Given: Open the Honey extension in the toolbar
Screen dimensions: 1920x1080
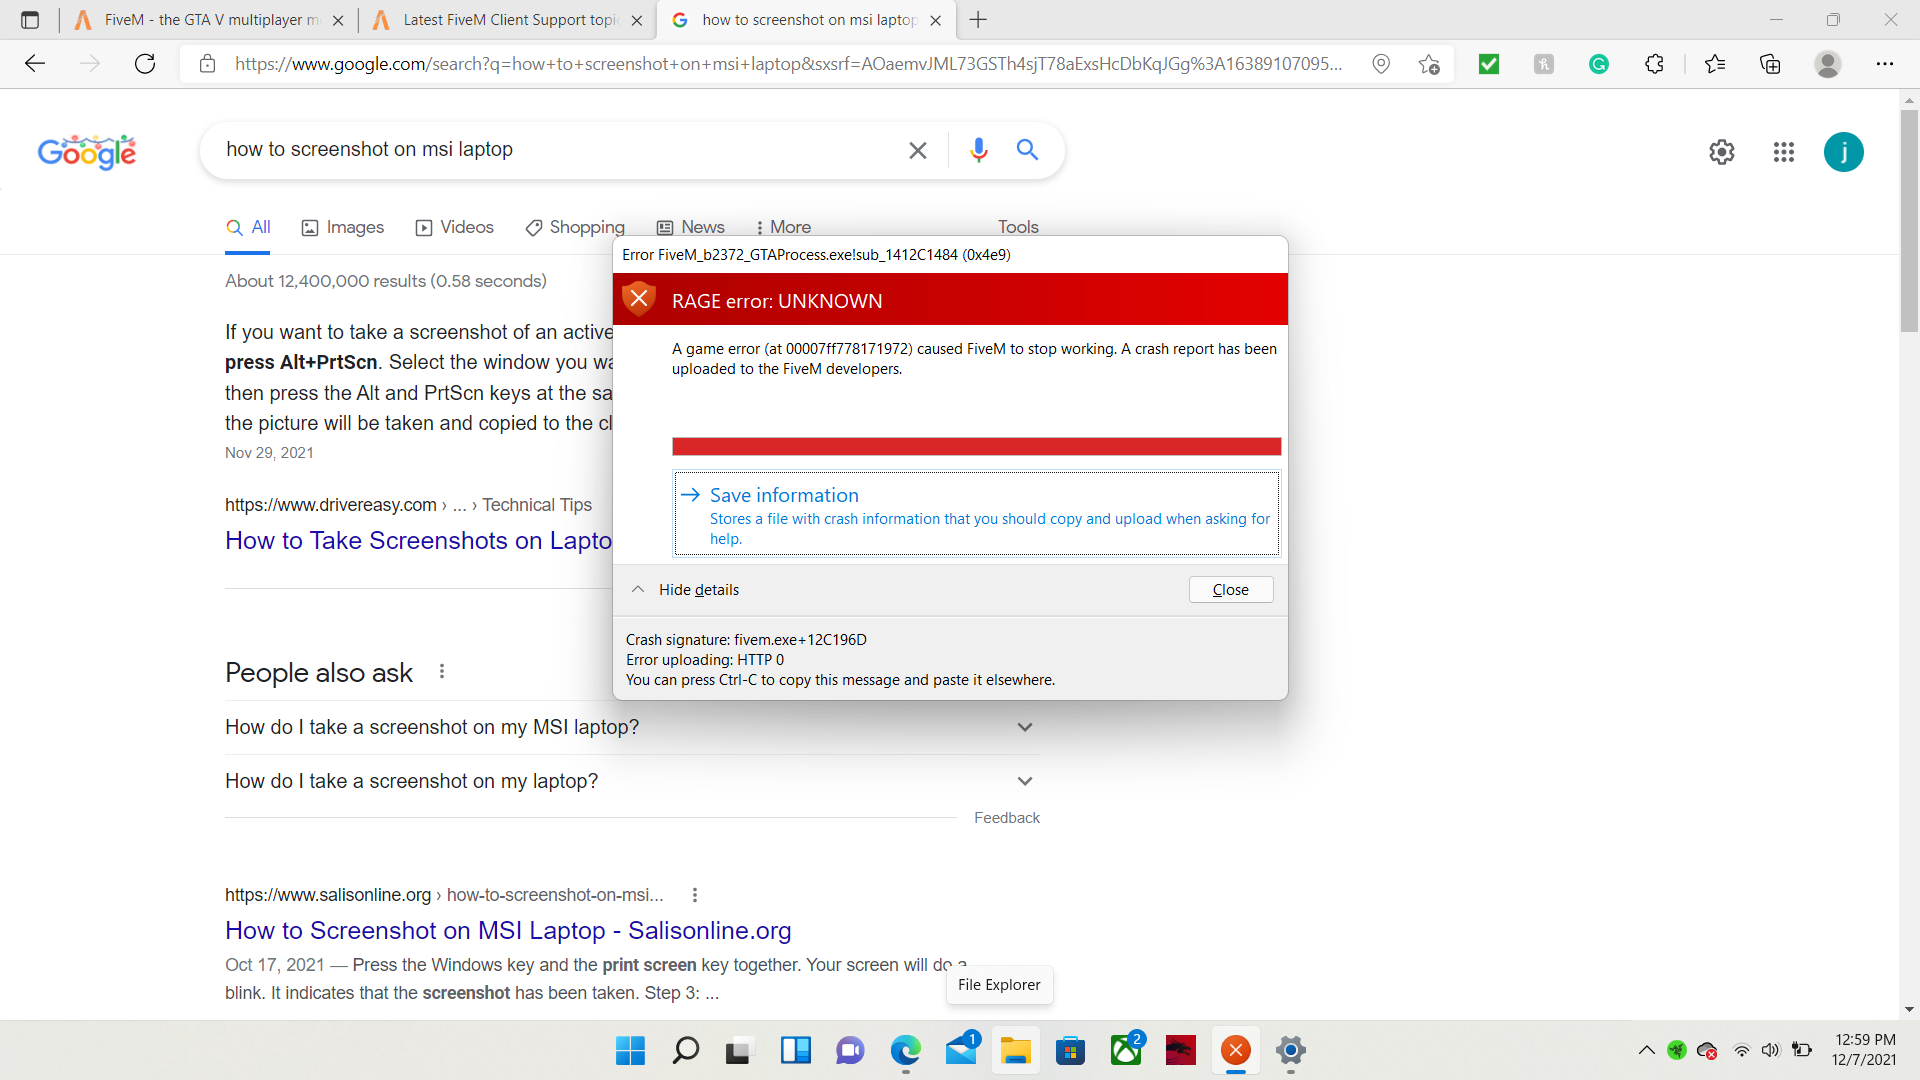Looking at the screenshot, I should 1543,63.
